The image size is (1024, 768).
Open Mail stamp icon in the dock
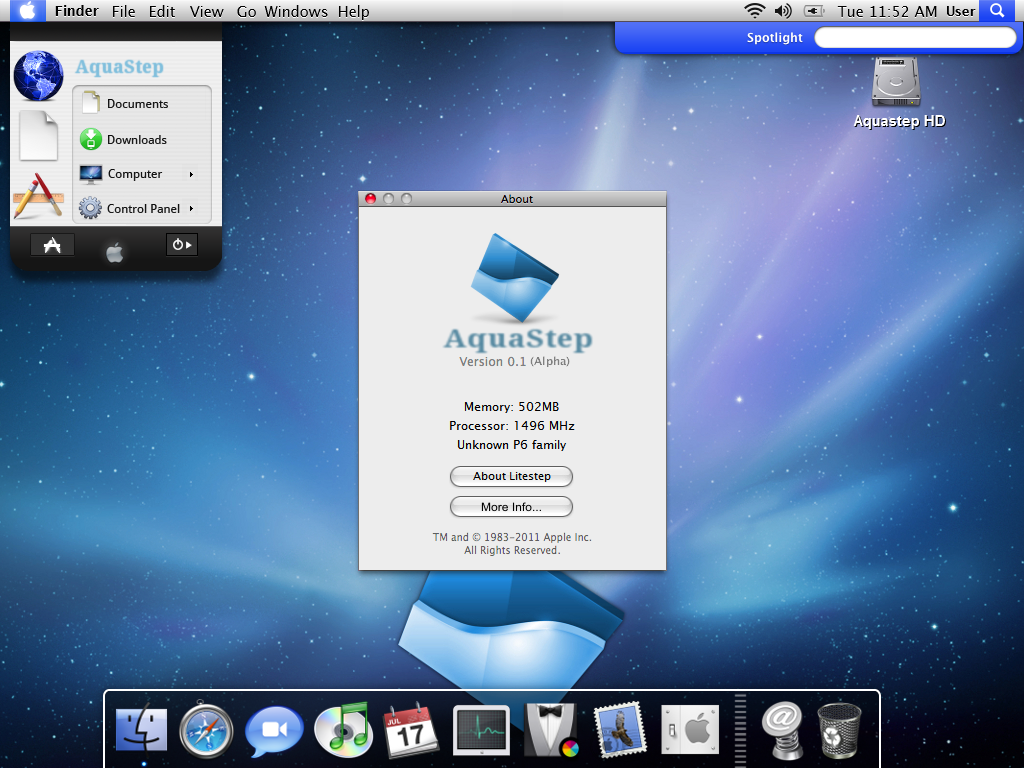point(619,730)
